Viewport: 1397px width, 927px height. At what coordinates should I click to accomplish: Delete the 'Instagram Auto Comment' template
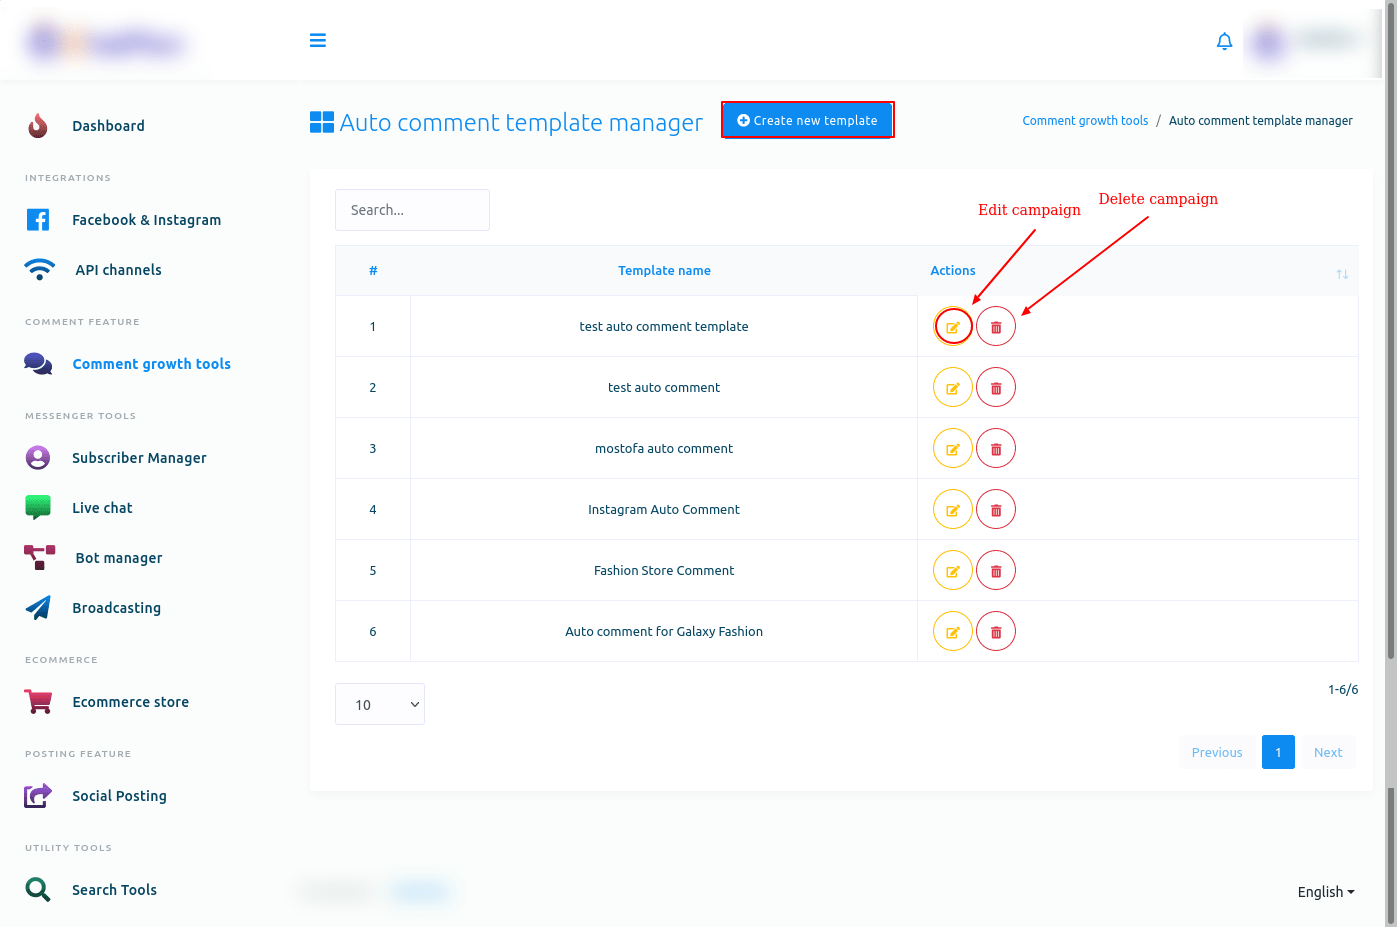click(x=996, y=510)
